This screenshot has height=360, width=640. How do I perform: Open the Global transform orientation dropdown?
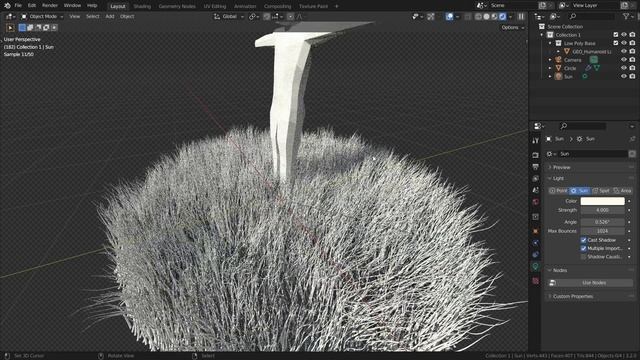(x=229, y=17)
